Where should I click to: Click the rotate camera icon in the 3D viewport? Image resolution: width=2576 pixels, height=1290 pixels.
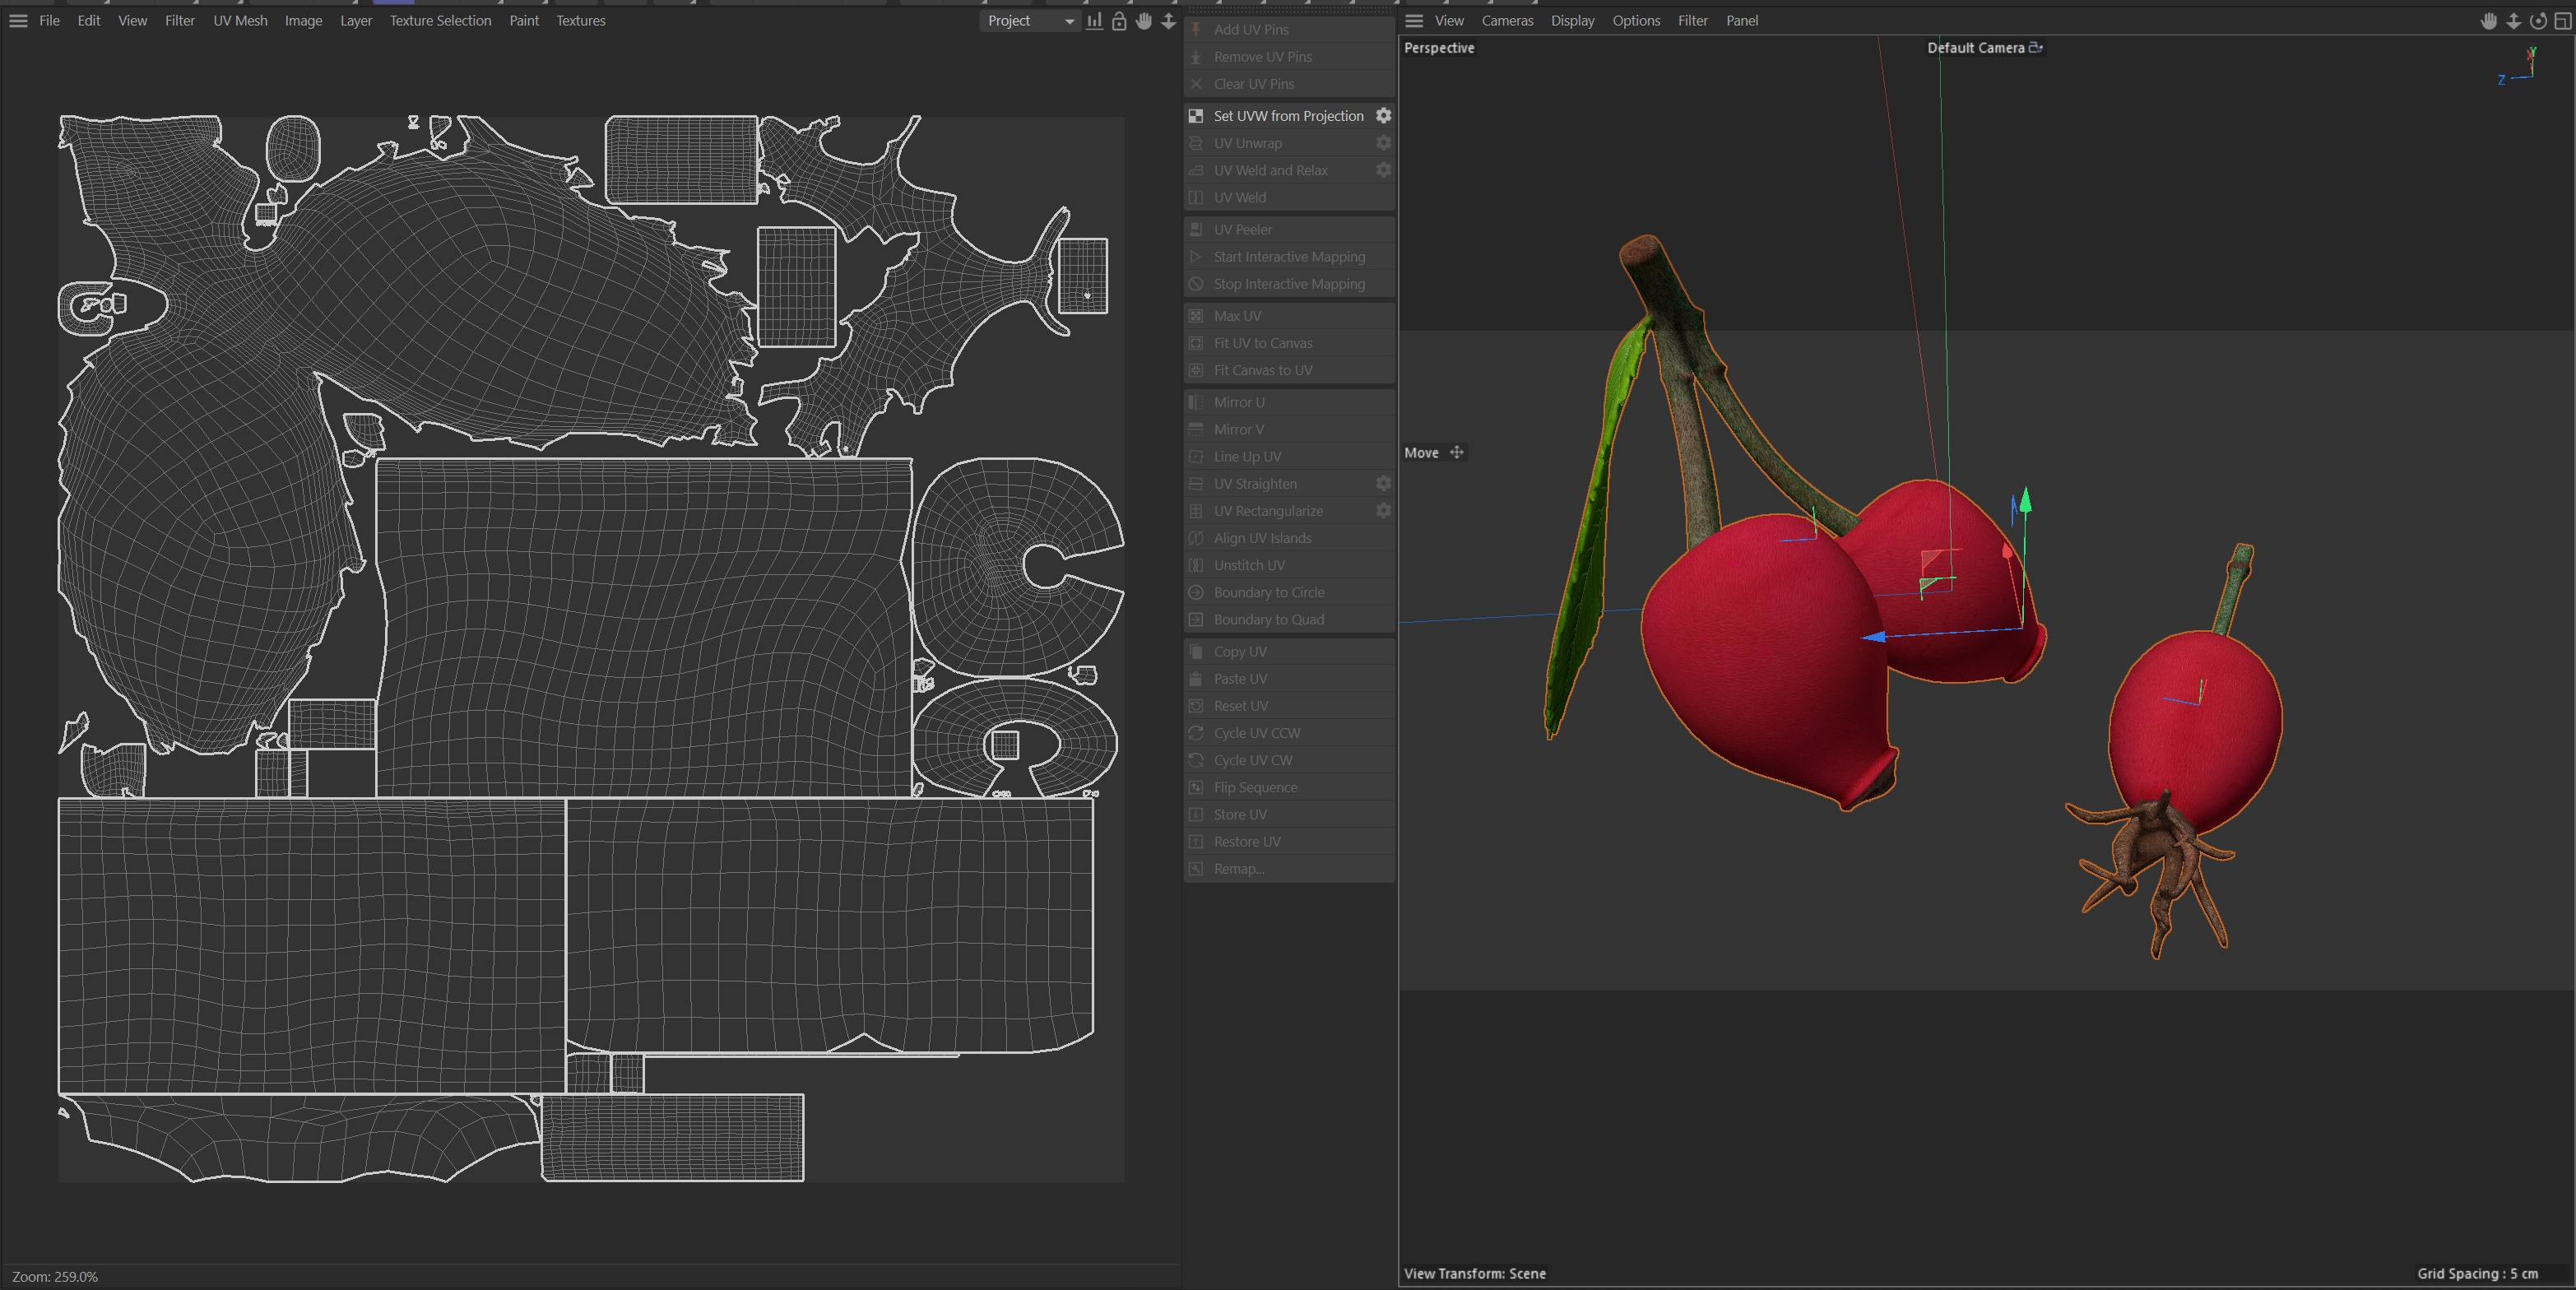pyautogui.click(x=2538, y=21)
